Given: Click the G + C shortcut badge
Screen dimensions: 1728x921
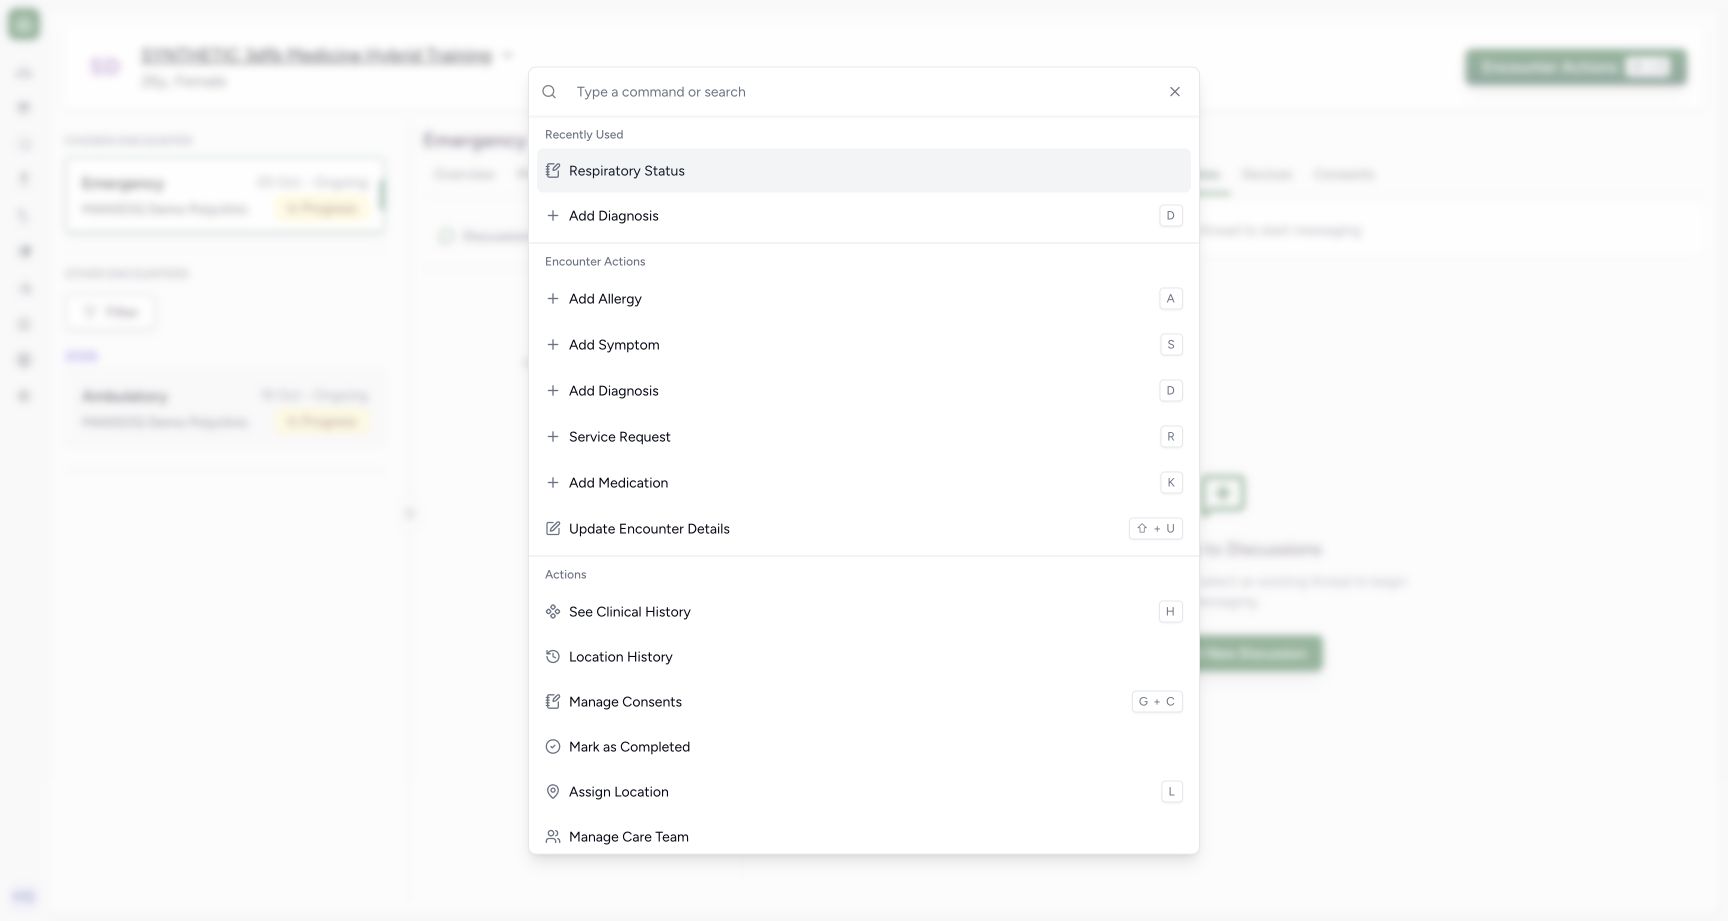Looking at the screenshot, I should coord(1157,702).
